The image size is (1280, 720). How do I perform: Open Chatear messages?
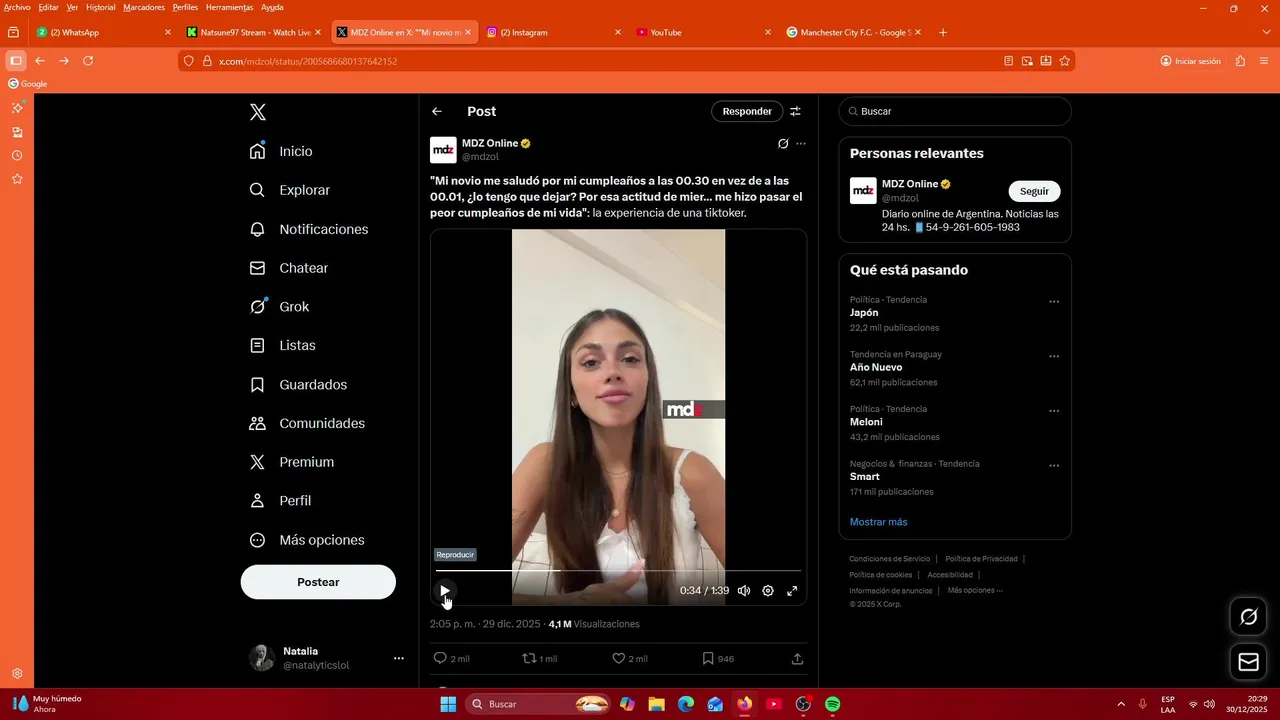click(288, 268)
